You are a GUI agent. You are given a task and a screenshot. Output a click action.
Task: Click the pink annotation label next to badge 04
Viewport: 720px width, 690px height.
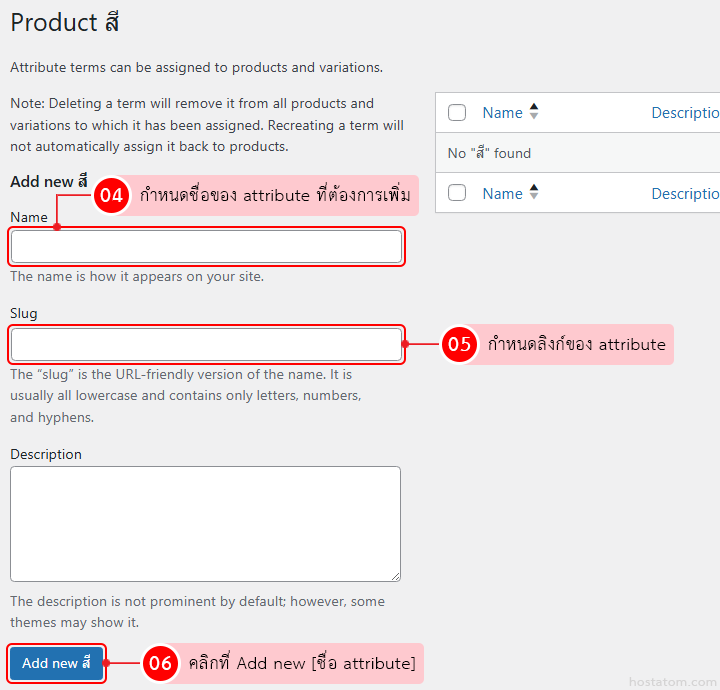tap(275, 196)
